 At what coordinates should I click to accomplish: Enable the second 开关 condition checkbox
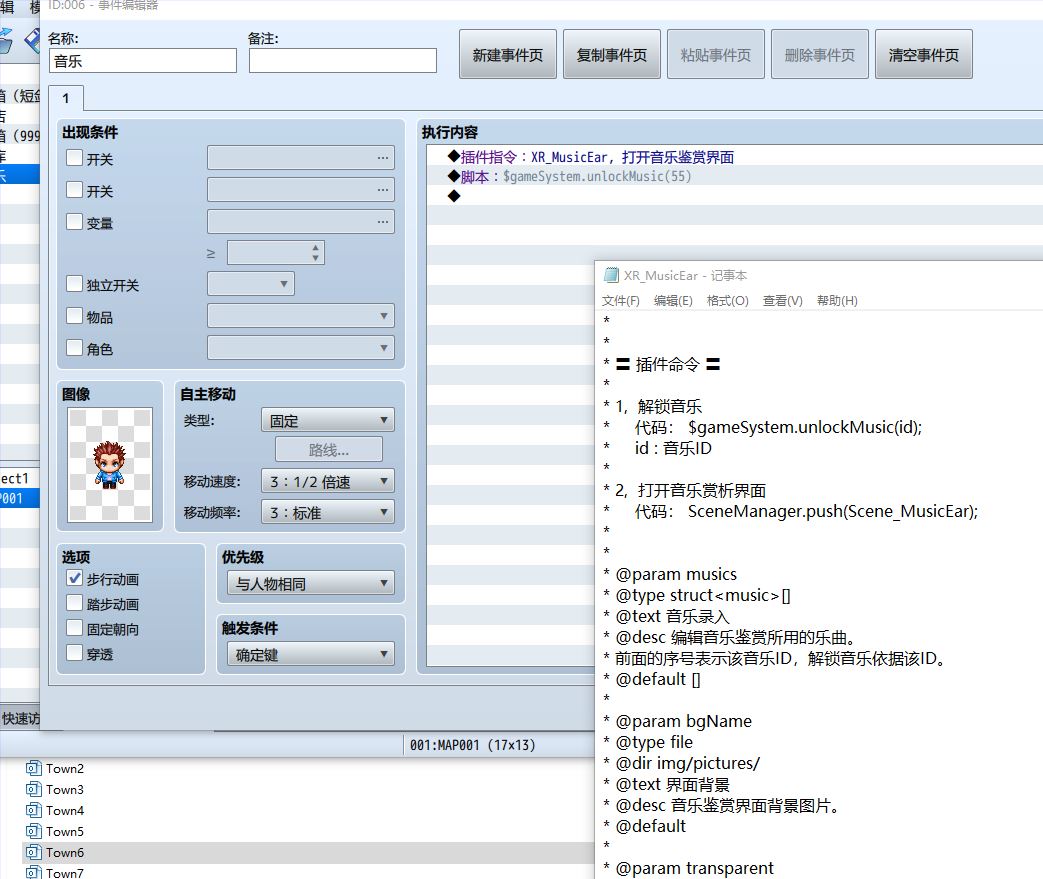[x=74, y=190]
